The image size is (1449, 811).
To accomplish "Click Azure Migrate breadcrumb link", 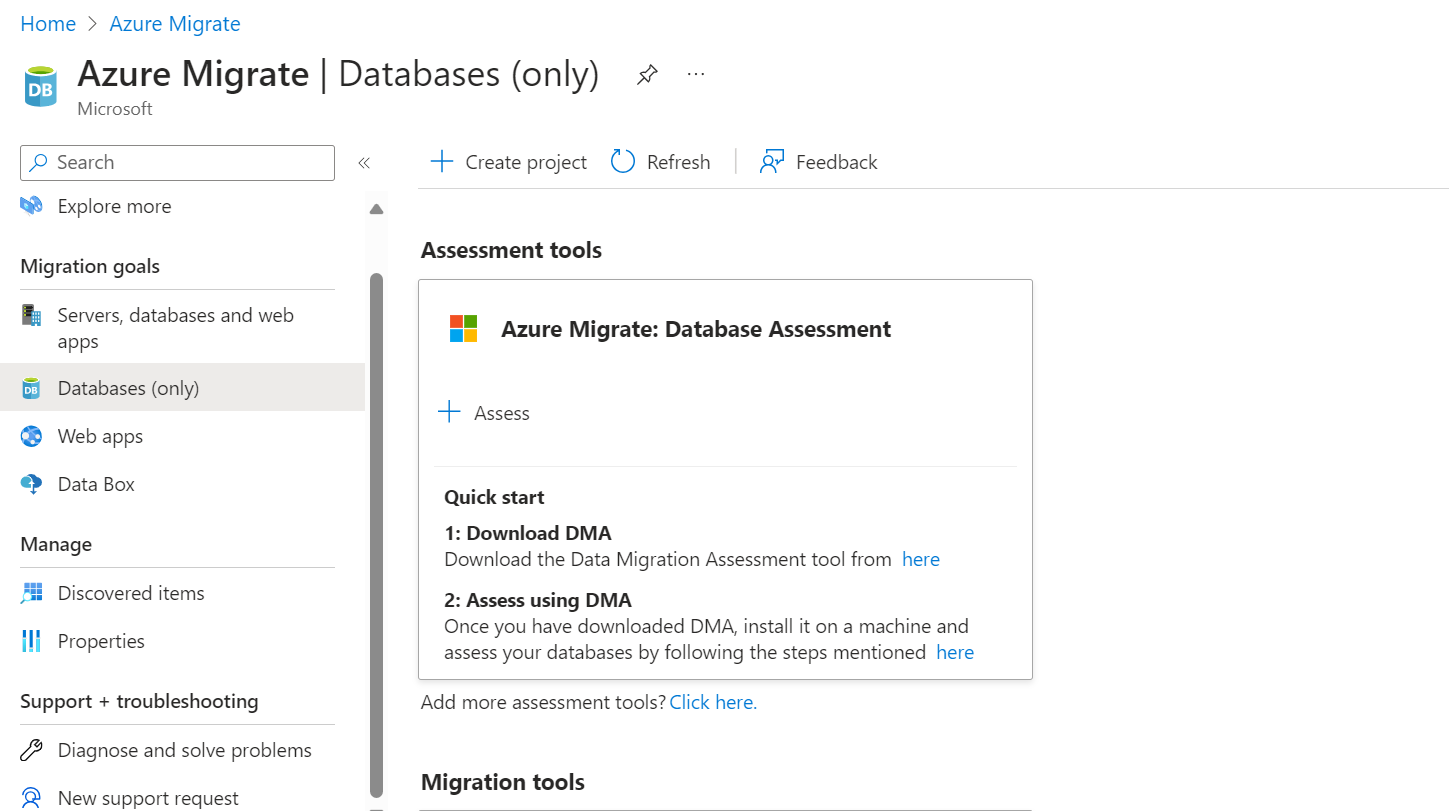I will tap(175, 24).
